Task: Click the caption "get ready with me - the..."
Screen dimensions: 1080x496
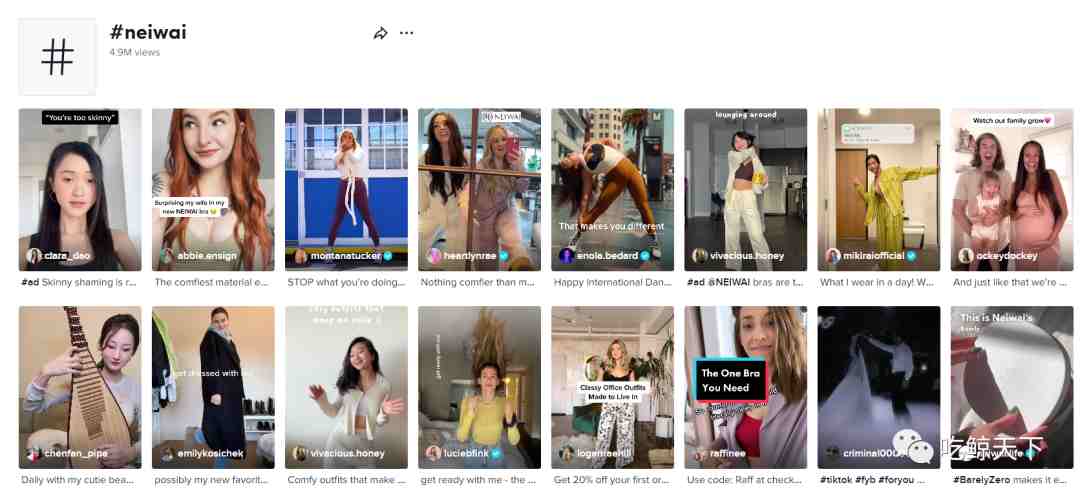Action: 478,480
